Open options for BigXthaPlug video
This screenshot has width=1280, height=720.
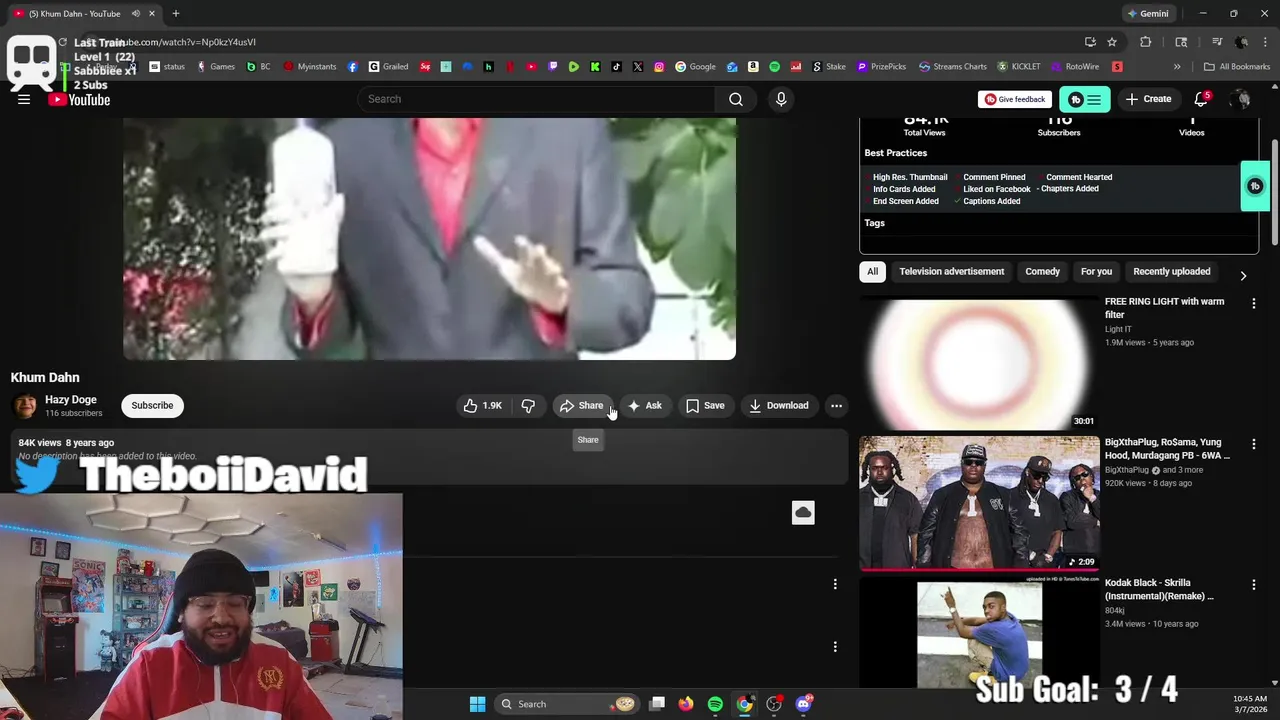(1254, 444)
